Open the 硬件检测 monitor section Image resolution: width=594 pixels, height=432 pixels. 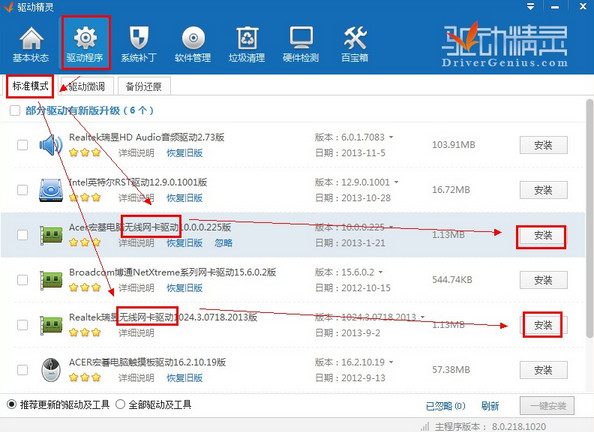(301, 45)
